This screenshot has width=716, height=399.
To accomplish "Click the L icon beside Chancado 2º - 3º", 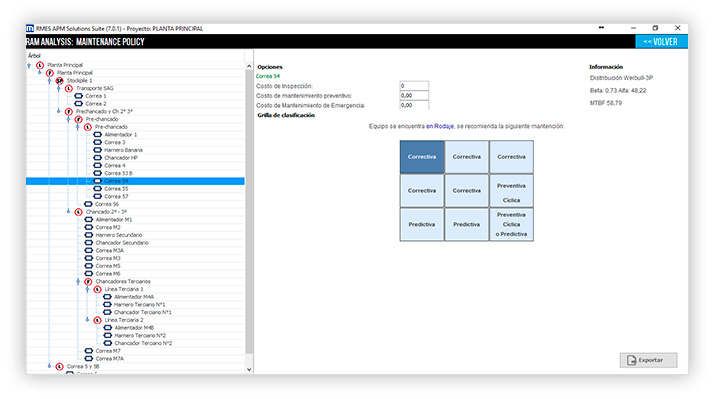I will tap(78, 212).
